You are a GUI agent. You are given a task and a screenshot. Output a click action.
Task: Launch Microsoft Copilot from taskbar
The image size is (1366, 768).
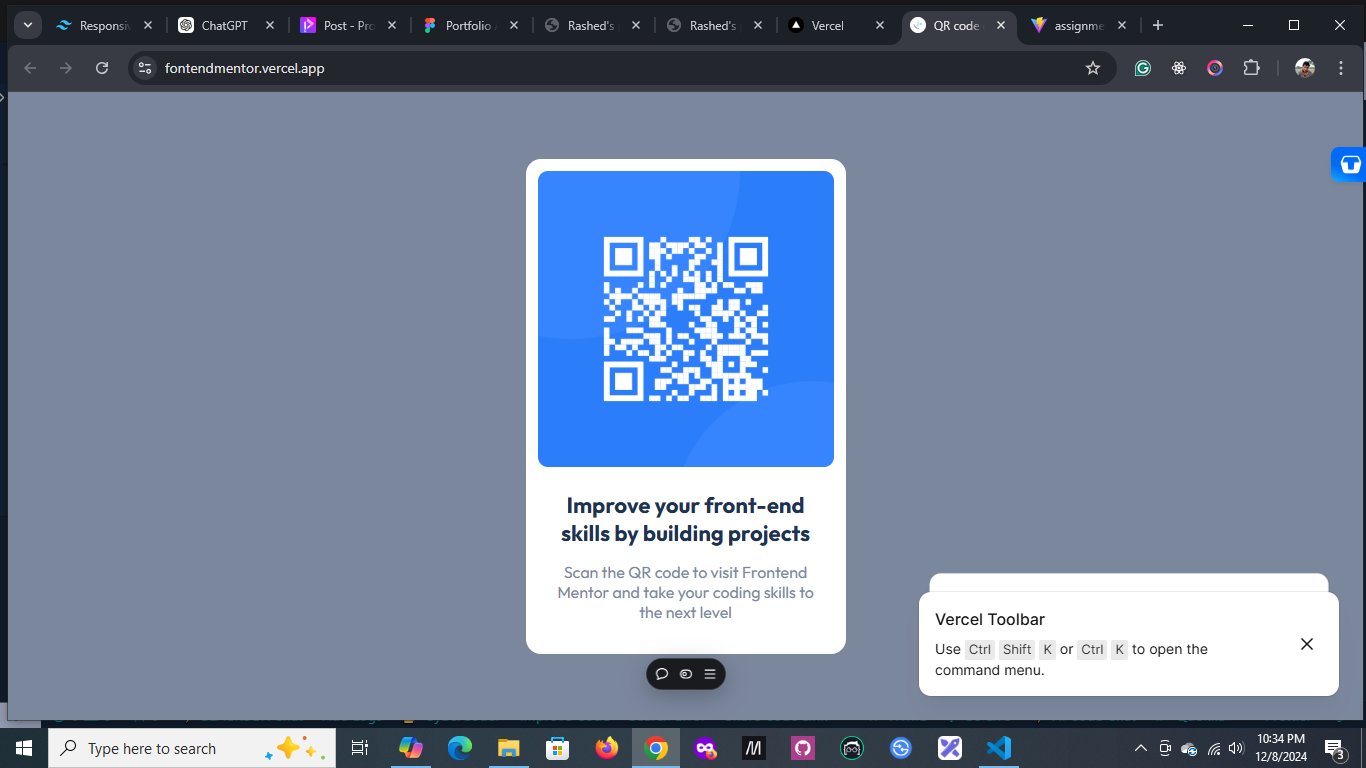tap(411, 748)
